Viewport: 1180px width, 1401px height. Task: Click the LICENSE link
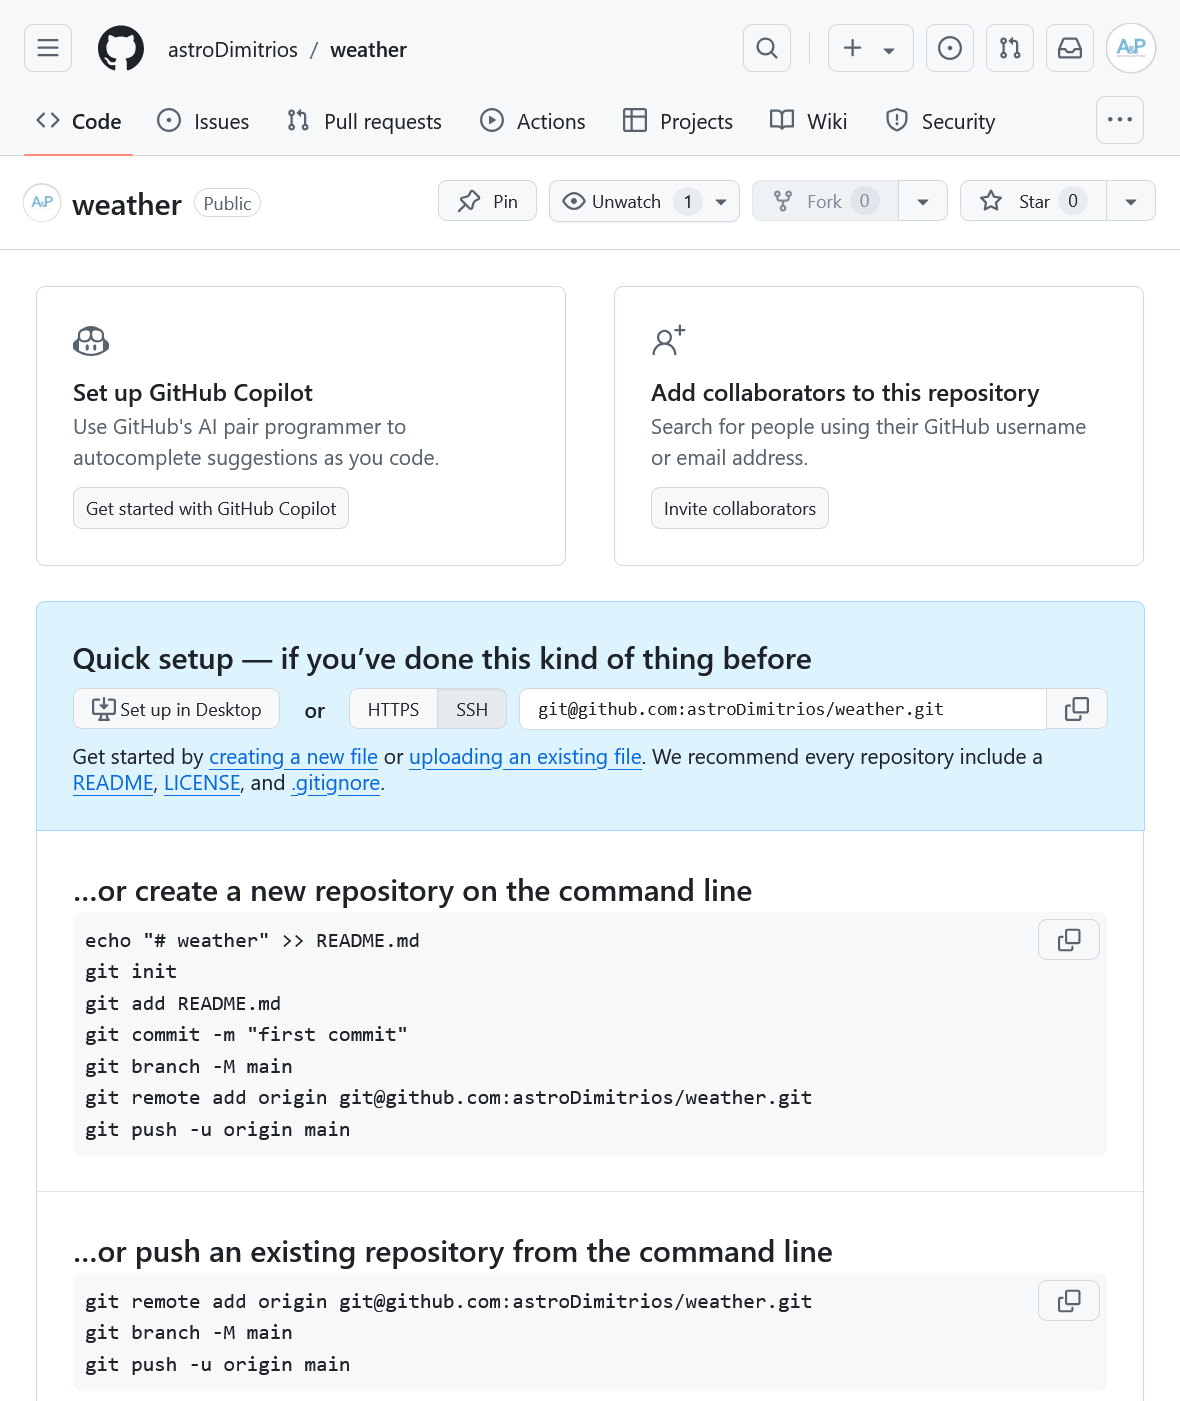(202, 783)
